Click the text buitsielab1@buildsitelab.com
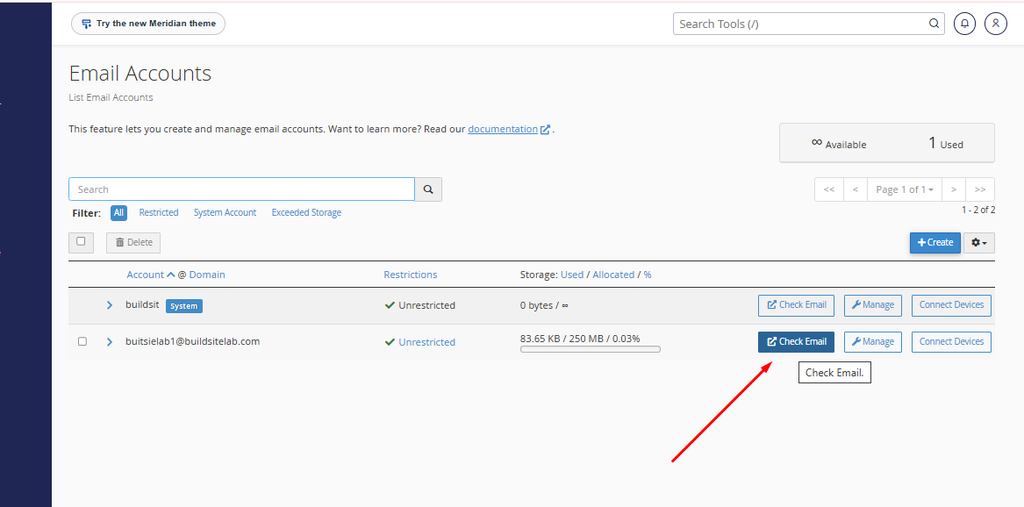 [193, 341]
